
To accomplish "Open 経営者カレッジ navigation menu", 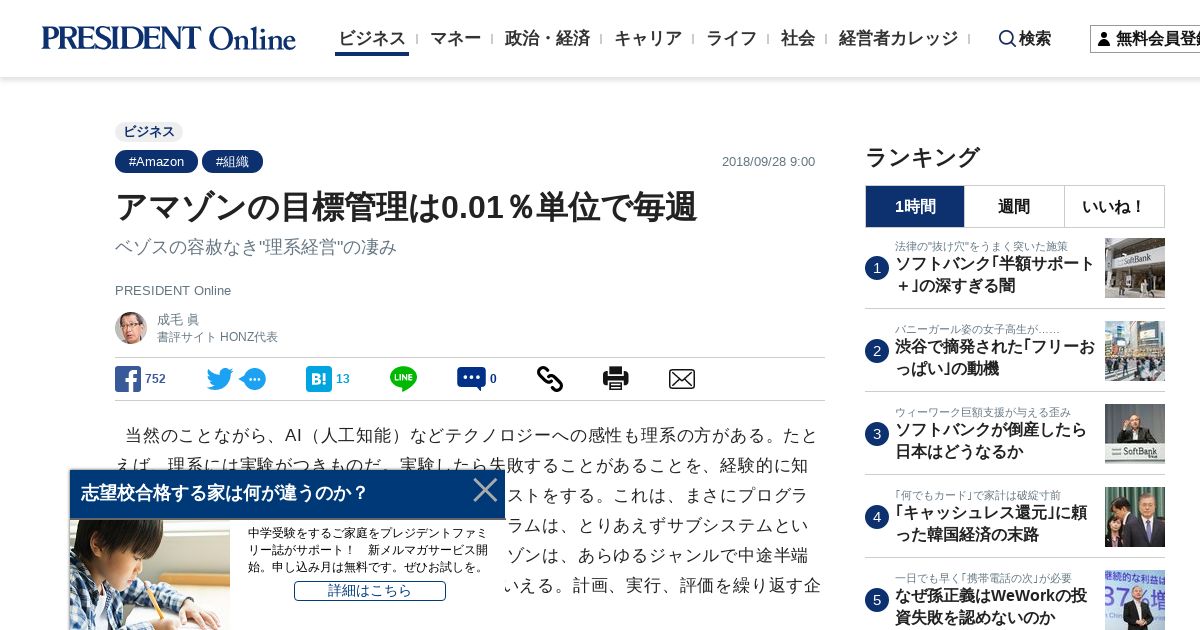I will coord(898,38).
